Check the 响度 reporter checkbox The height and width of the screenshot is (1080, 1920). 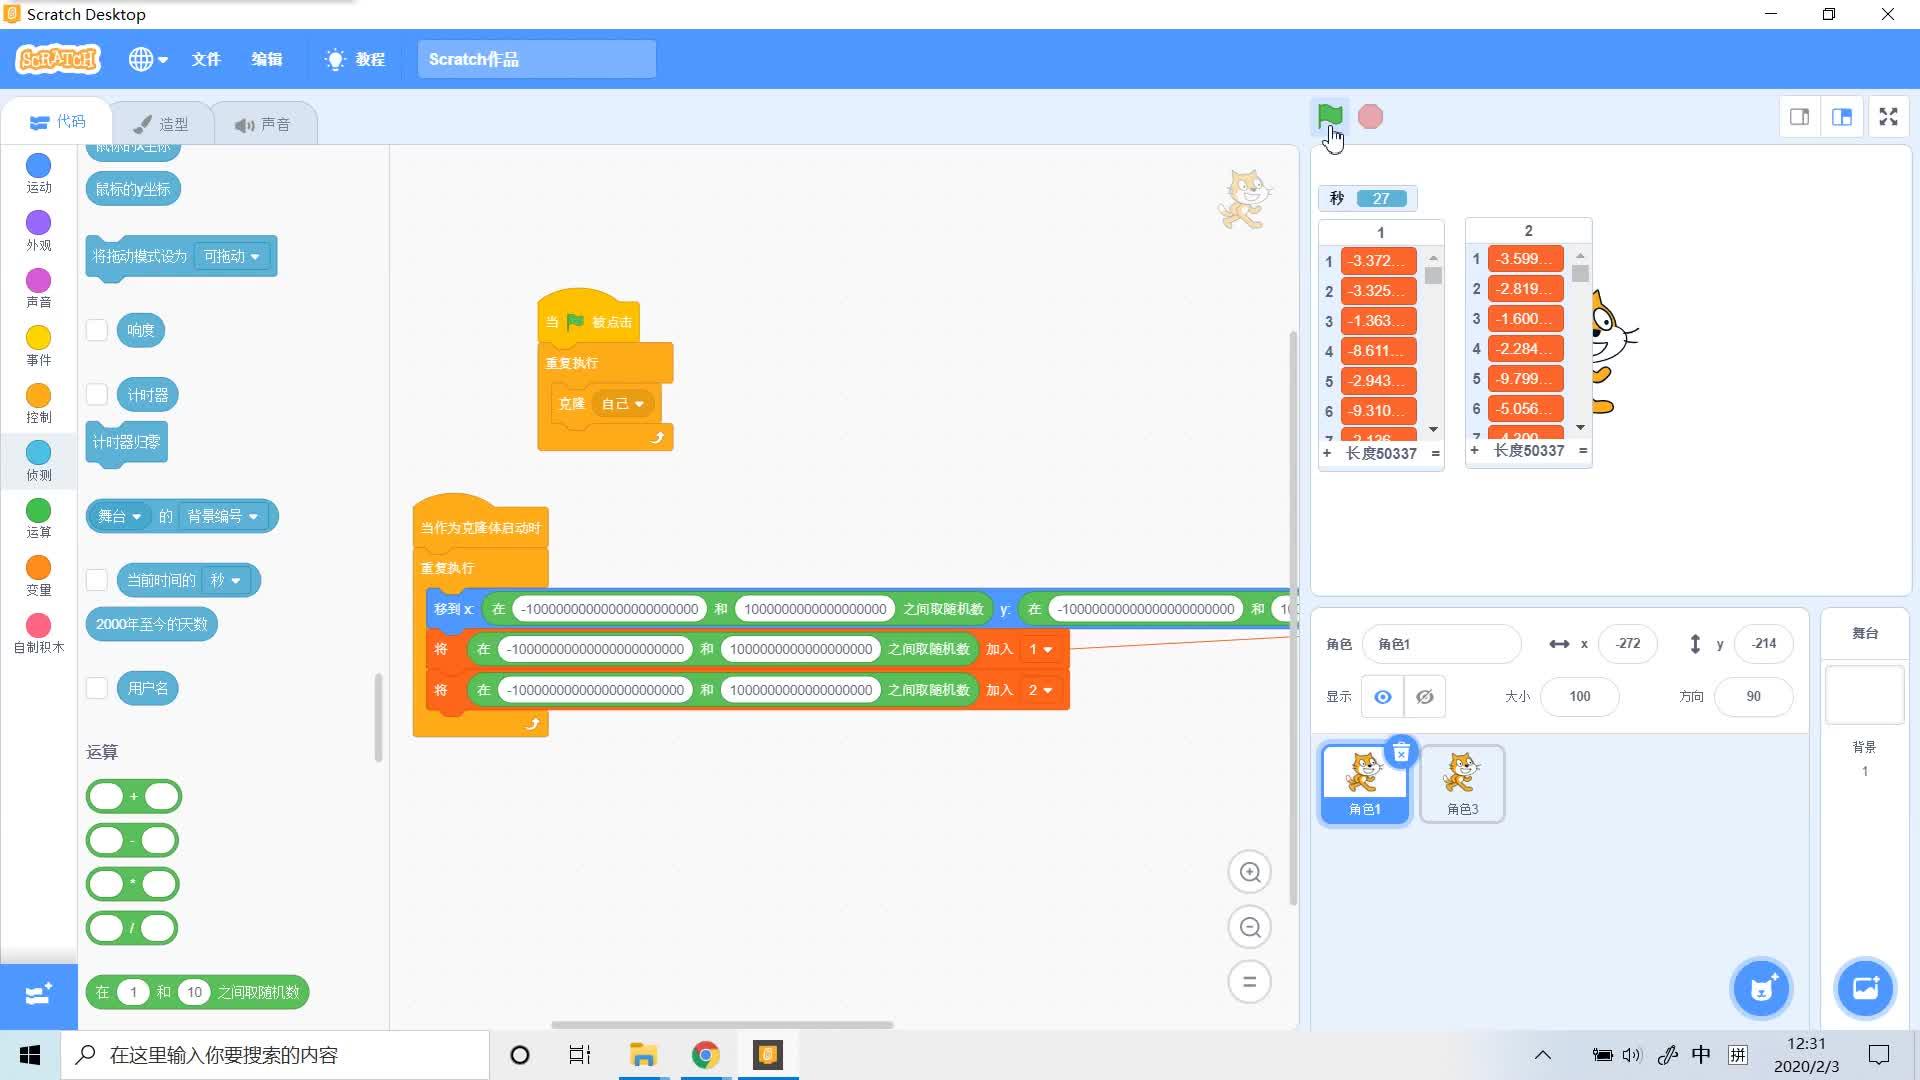[97, 330]
